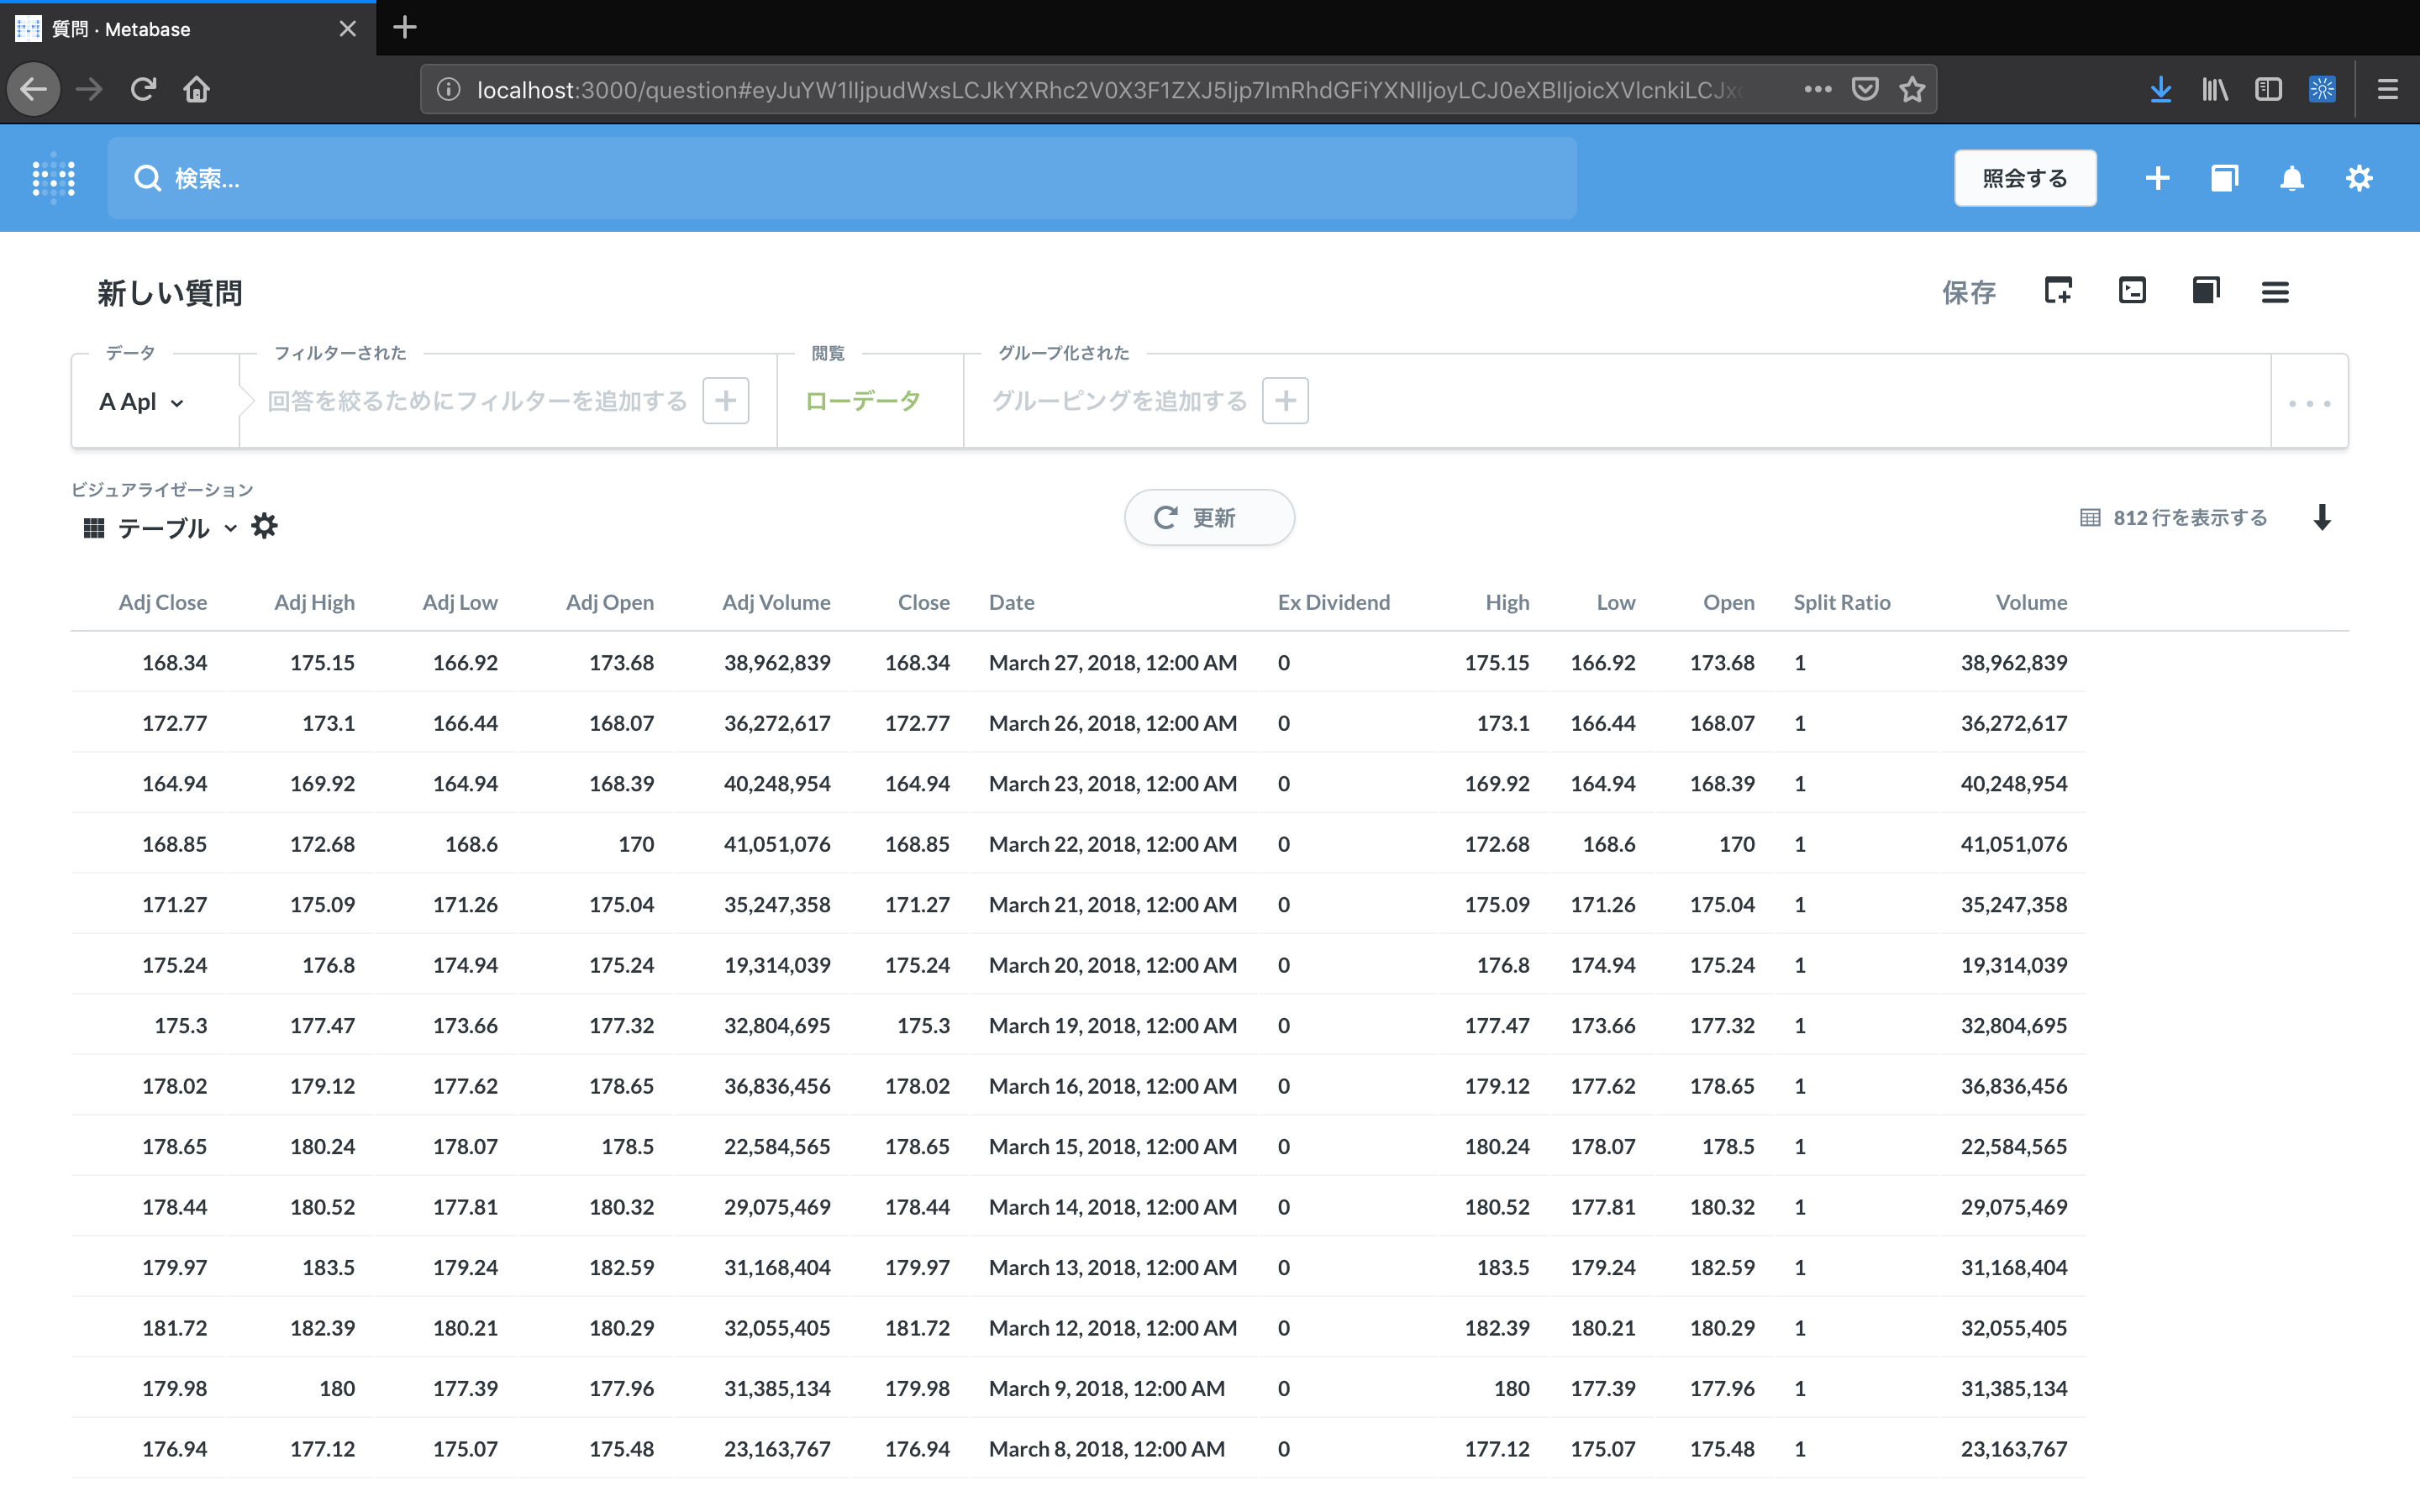2420x1512 pixels.
Task: Click the Metabase logo home icon
Action: (x=54, y=179)
